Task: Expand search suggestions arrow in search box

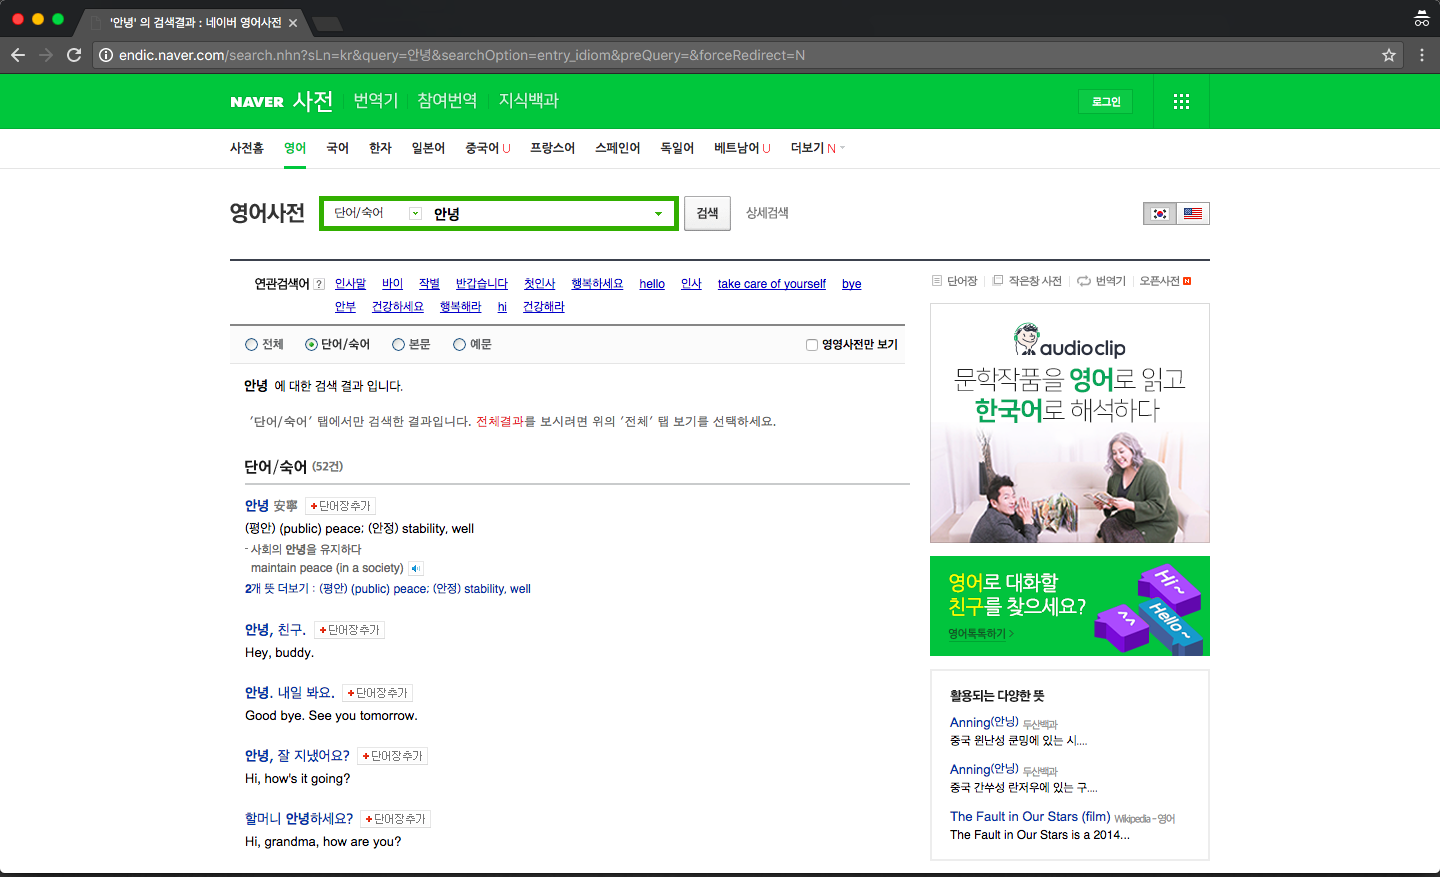Action: 658,213
